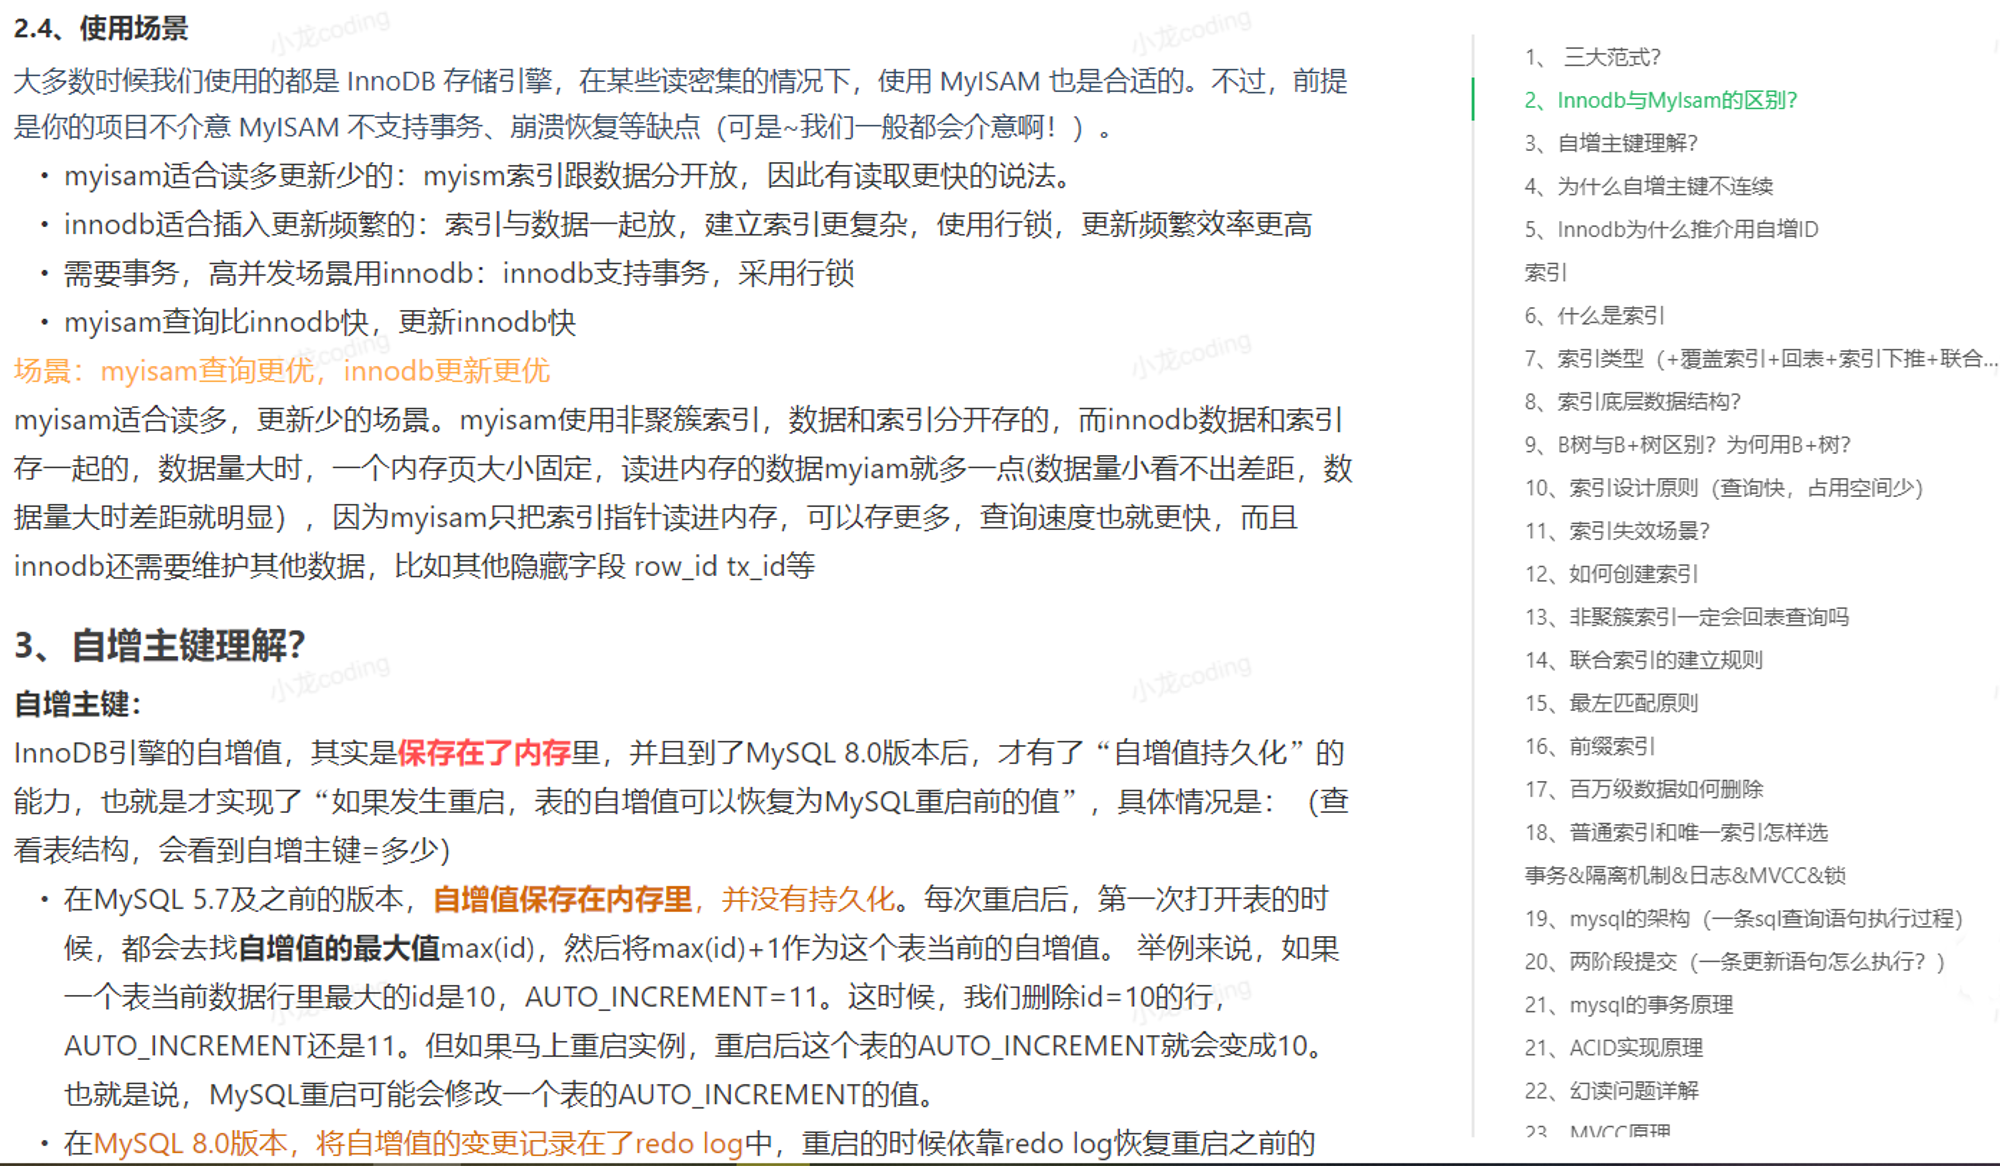
Task: Open '5、Innodb为什么推介用自增ID' outline entry
Action: [1671, 229]
